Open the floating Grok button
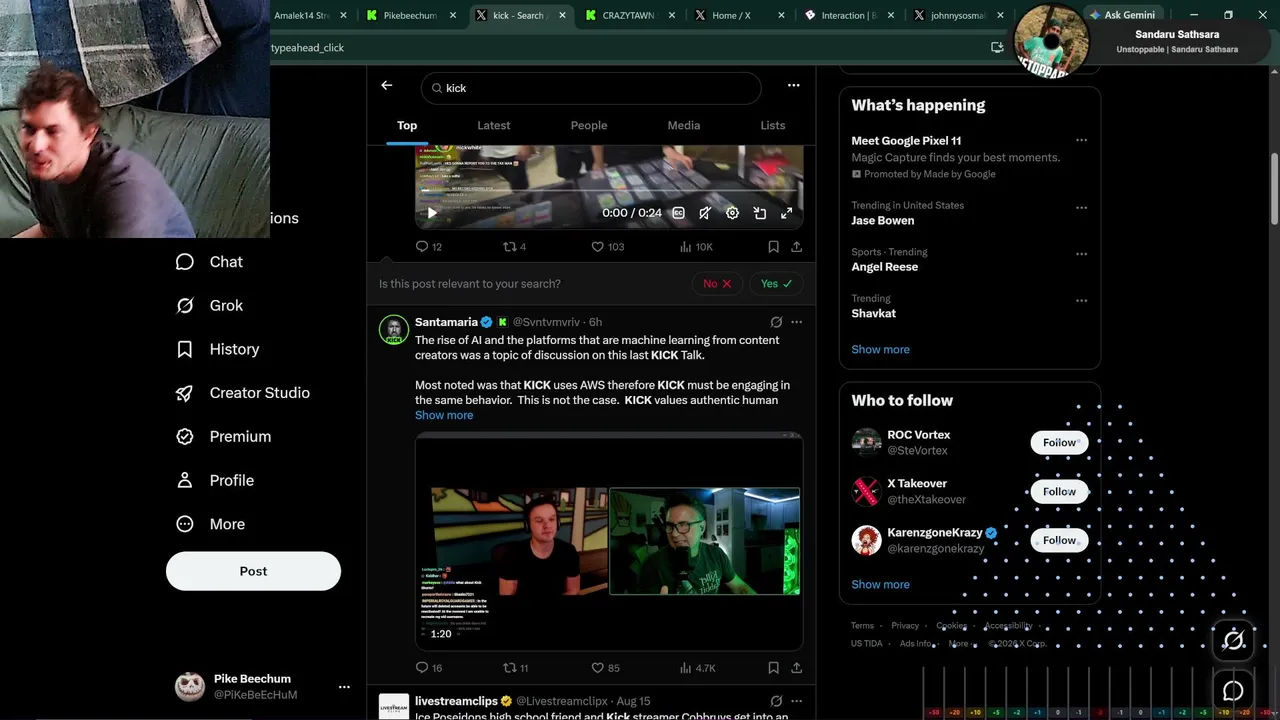The height and width of the screenshot is (720, 1280). click(1233, 640)
